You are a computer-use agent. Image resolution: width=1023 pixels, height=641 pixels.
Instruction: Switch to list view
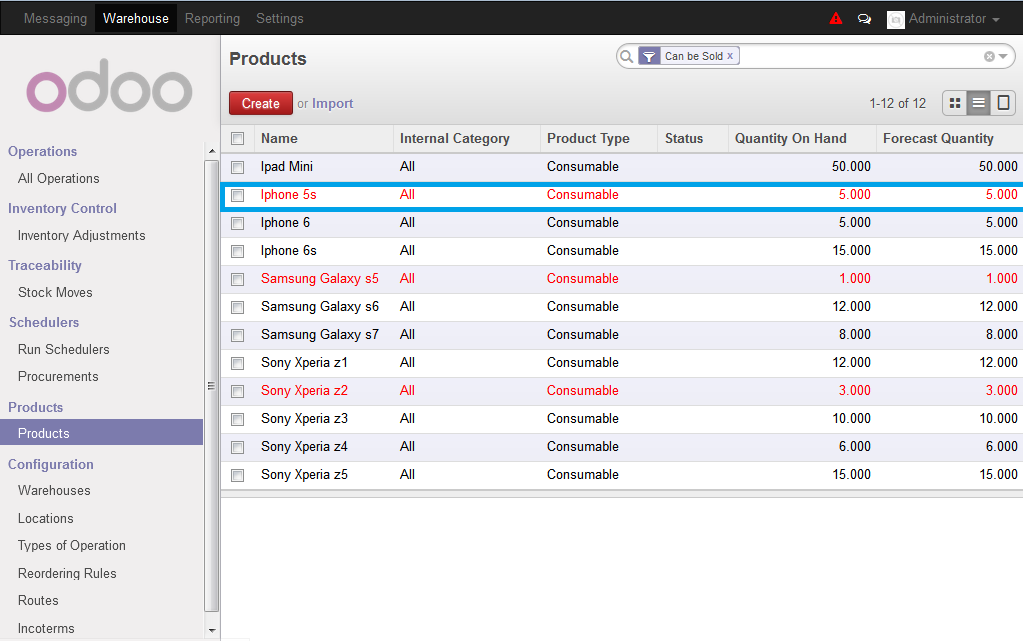(979, 103)
